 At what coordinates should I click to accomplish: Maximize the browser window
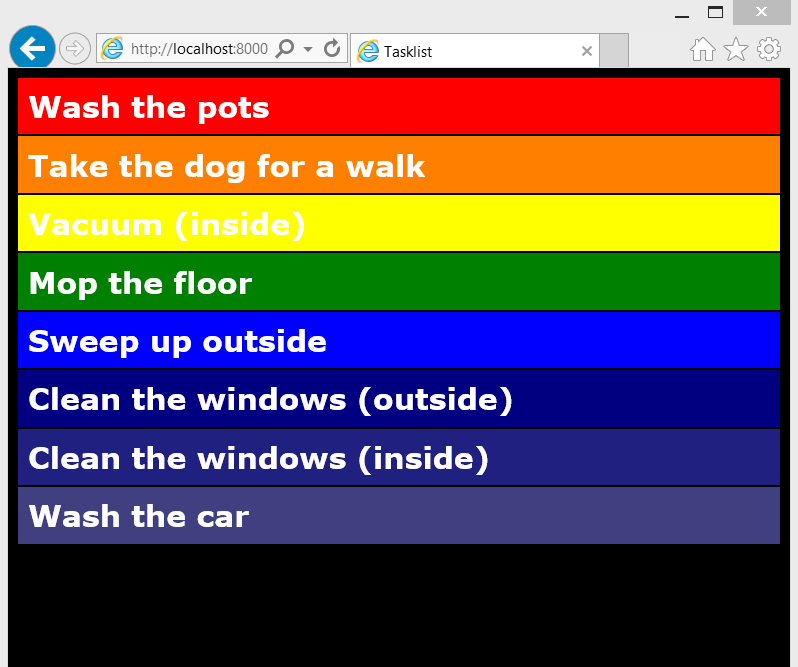715,13
